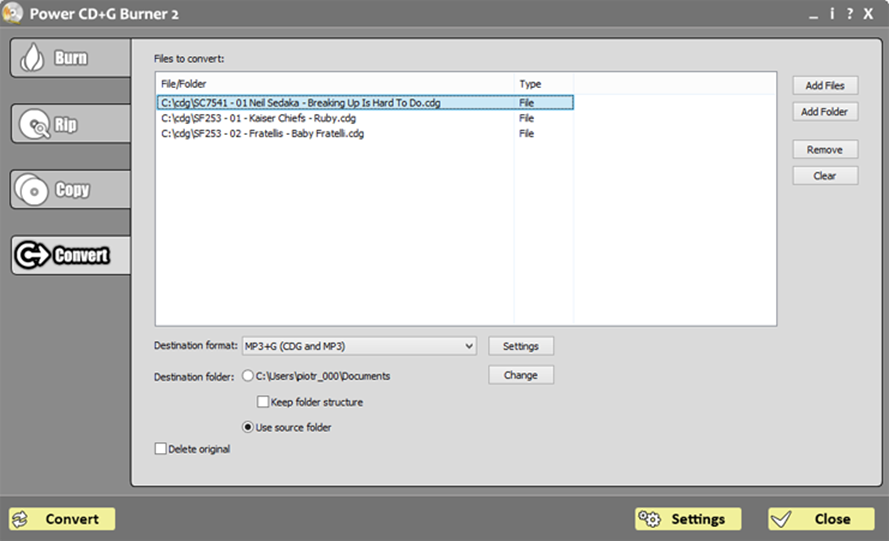Open the Copy tab
889x541 pixels.
(70, 189)
